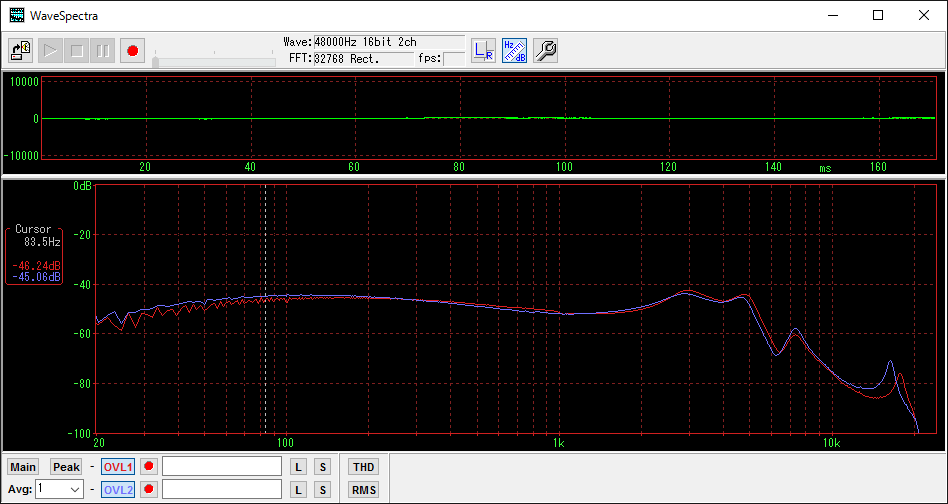
Task: Toggle the RMS measurement button
Action: pyautogui.click(x=363, y=489)
